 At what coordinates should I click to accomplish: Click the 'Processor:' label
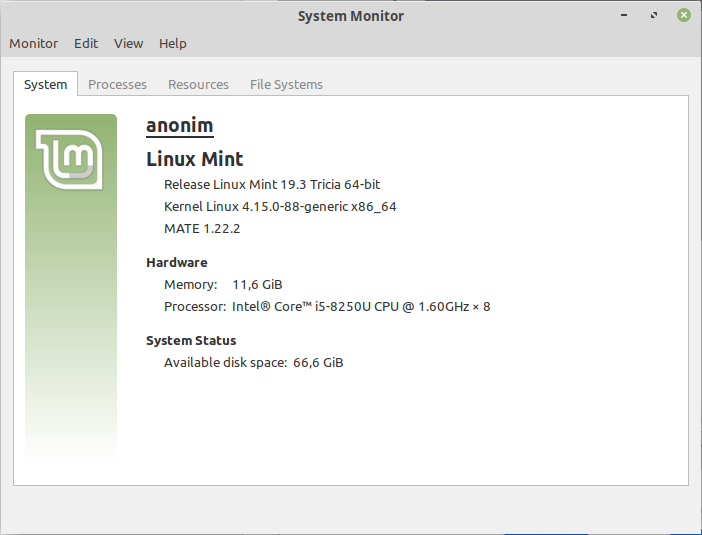(x=195, y=307)
